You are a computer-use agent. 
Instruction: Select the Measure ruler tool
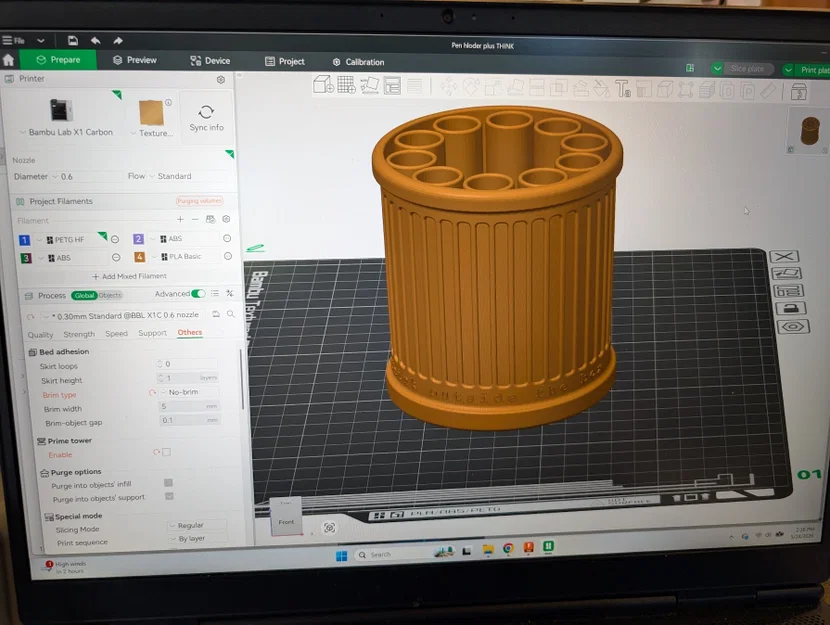click(x=768, y=91)
